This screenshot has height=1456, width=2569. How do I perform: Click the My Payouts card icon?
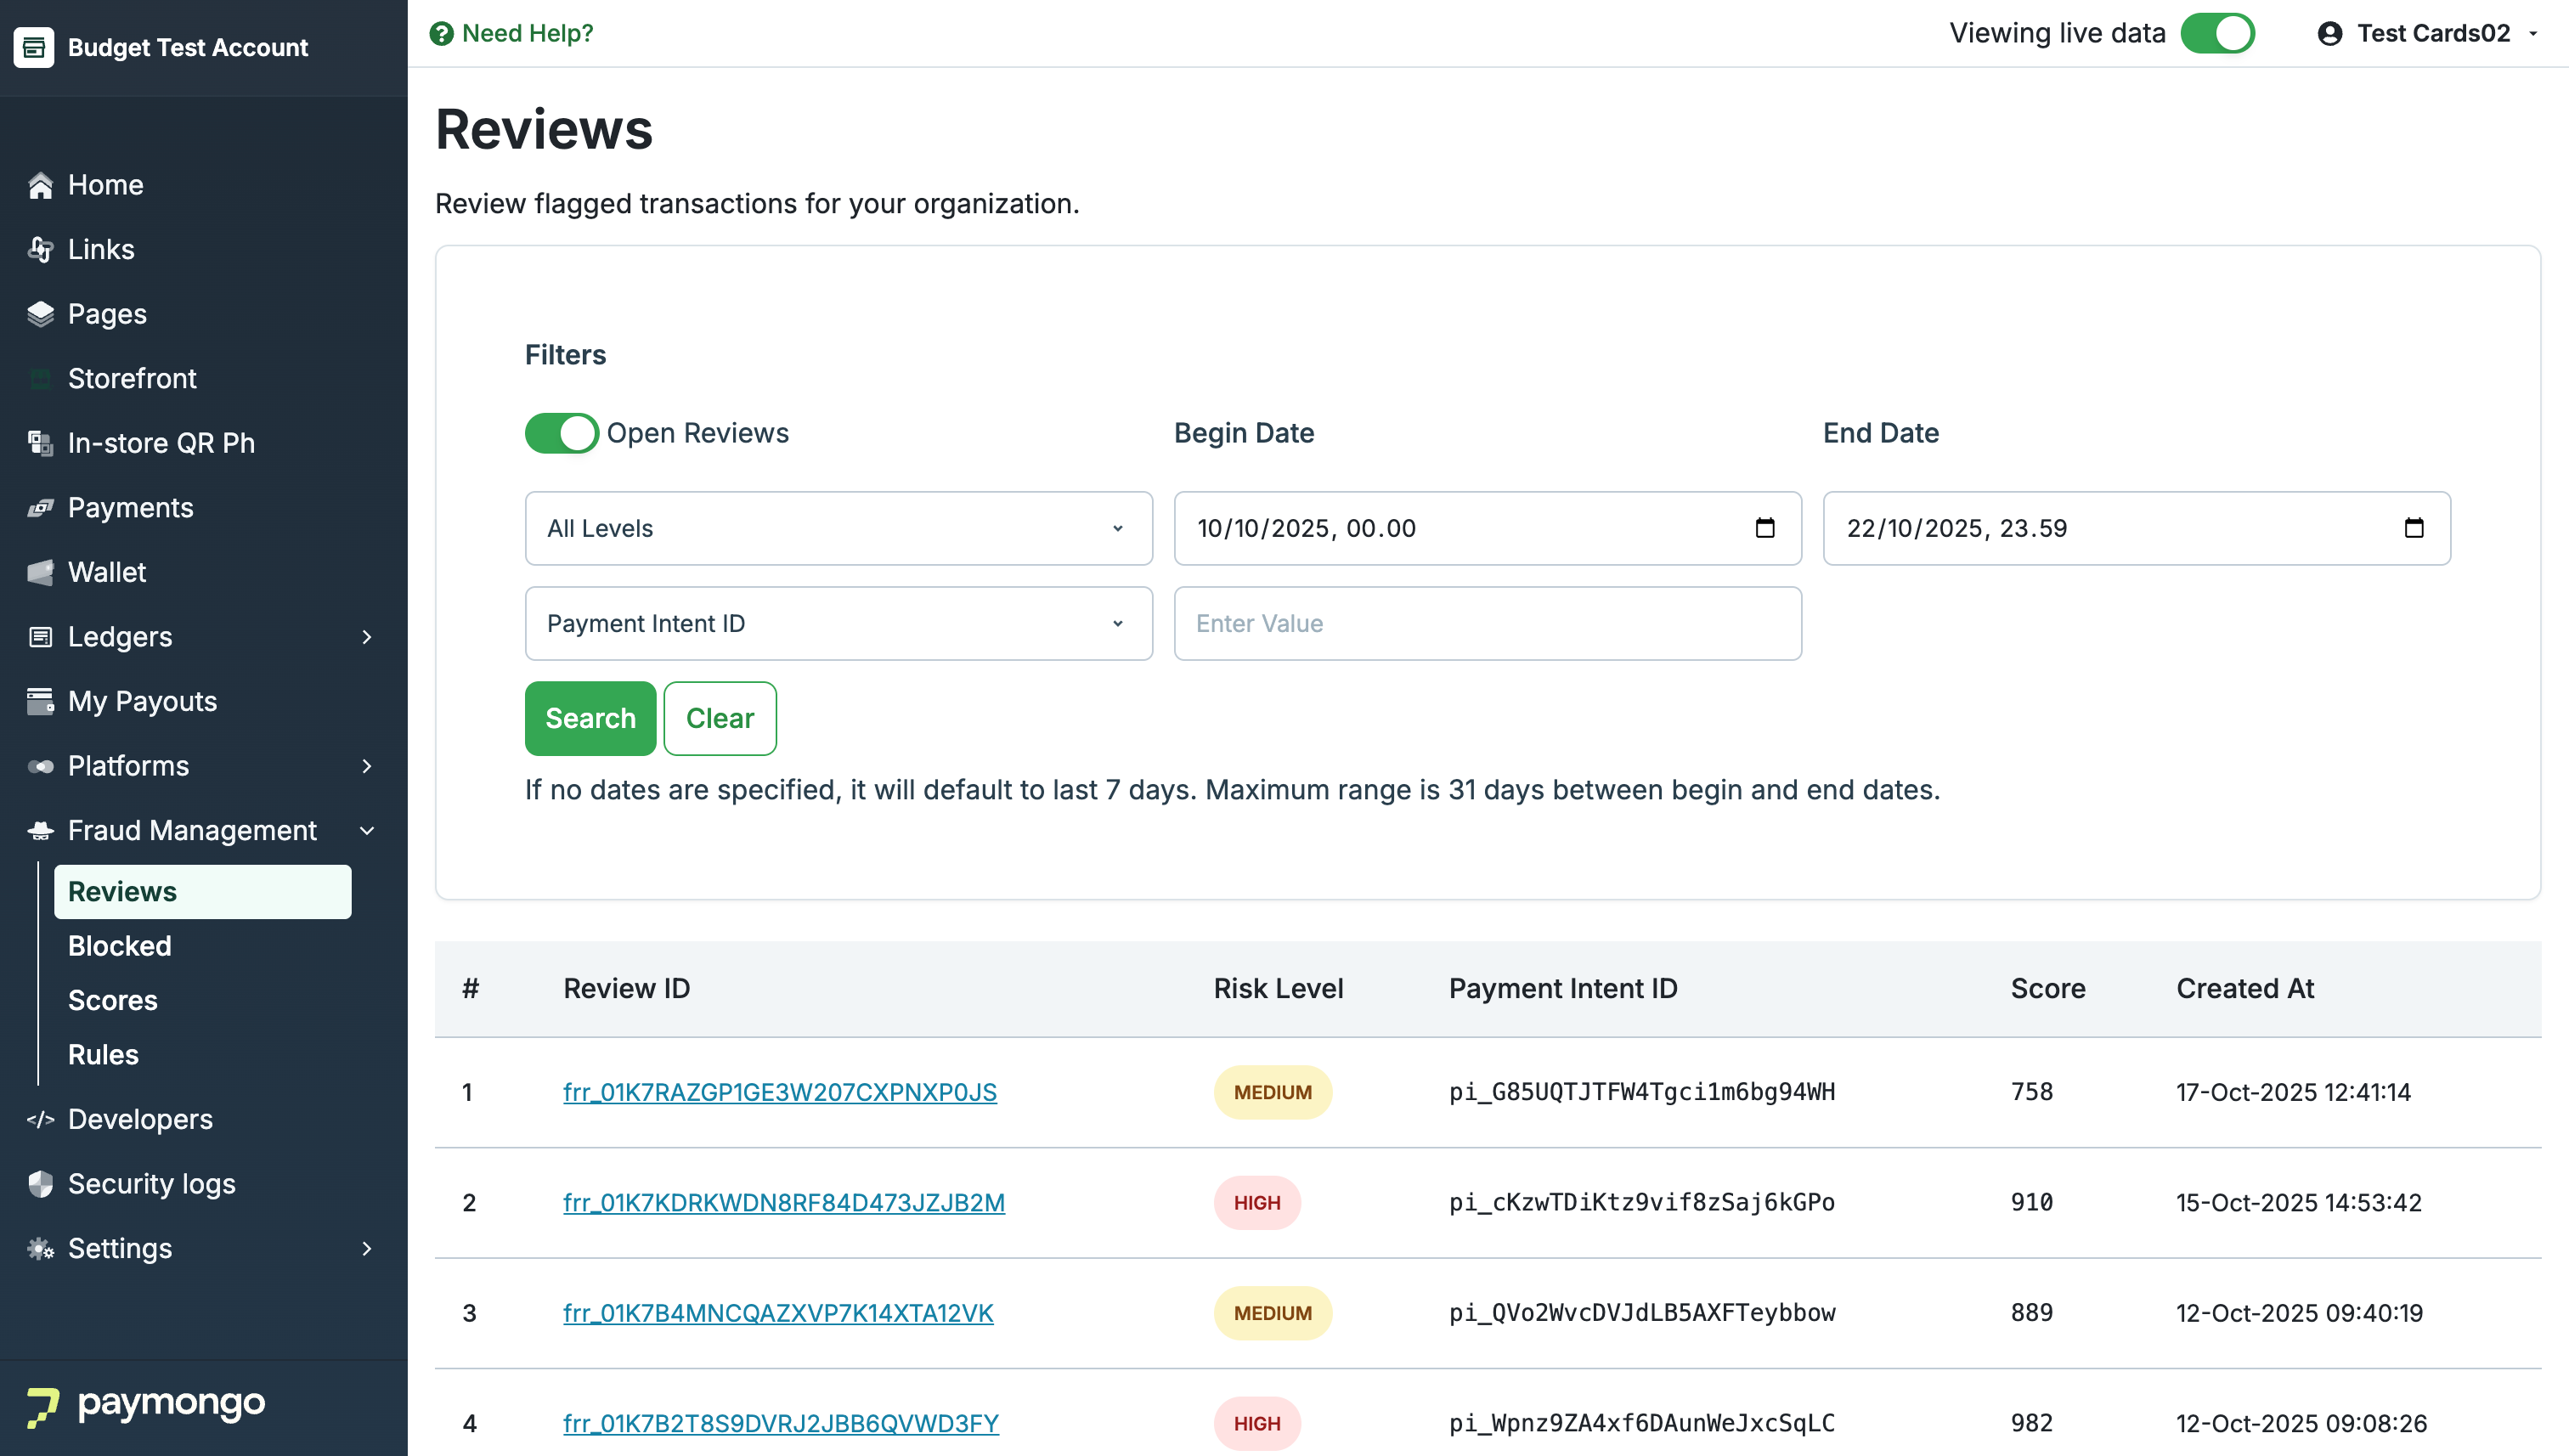pyautogui.click(x=40, y=701)
